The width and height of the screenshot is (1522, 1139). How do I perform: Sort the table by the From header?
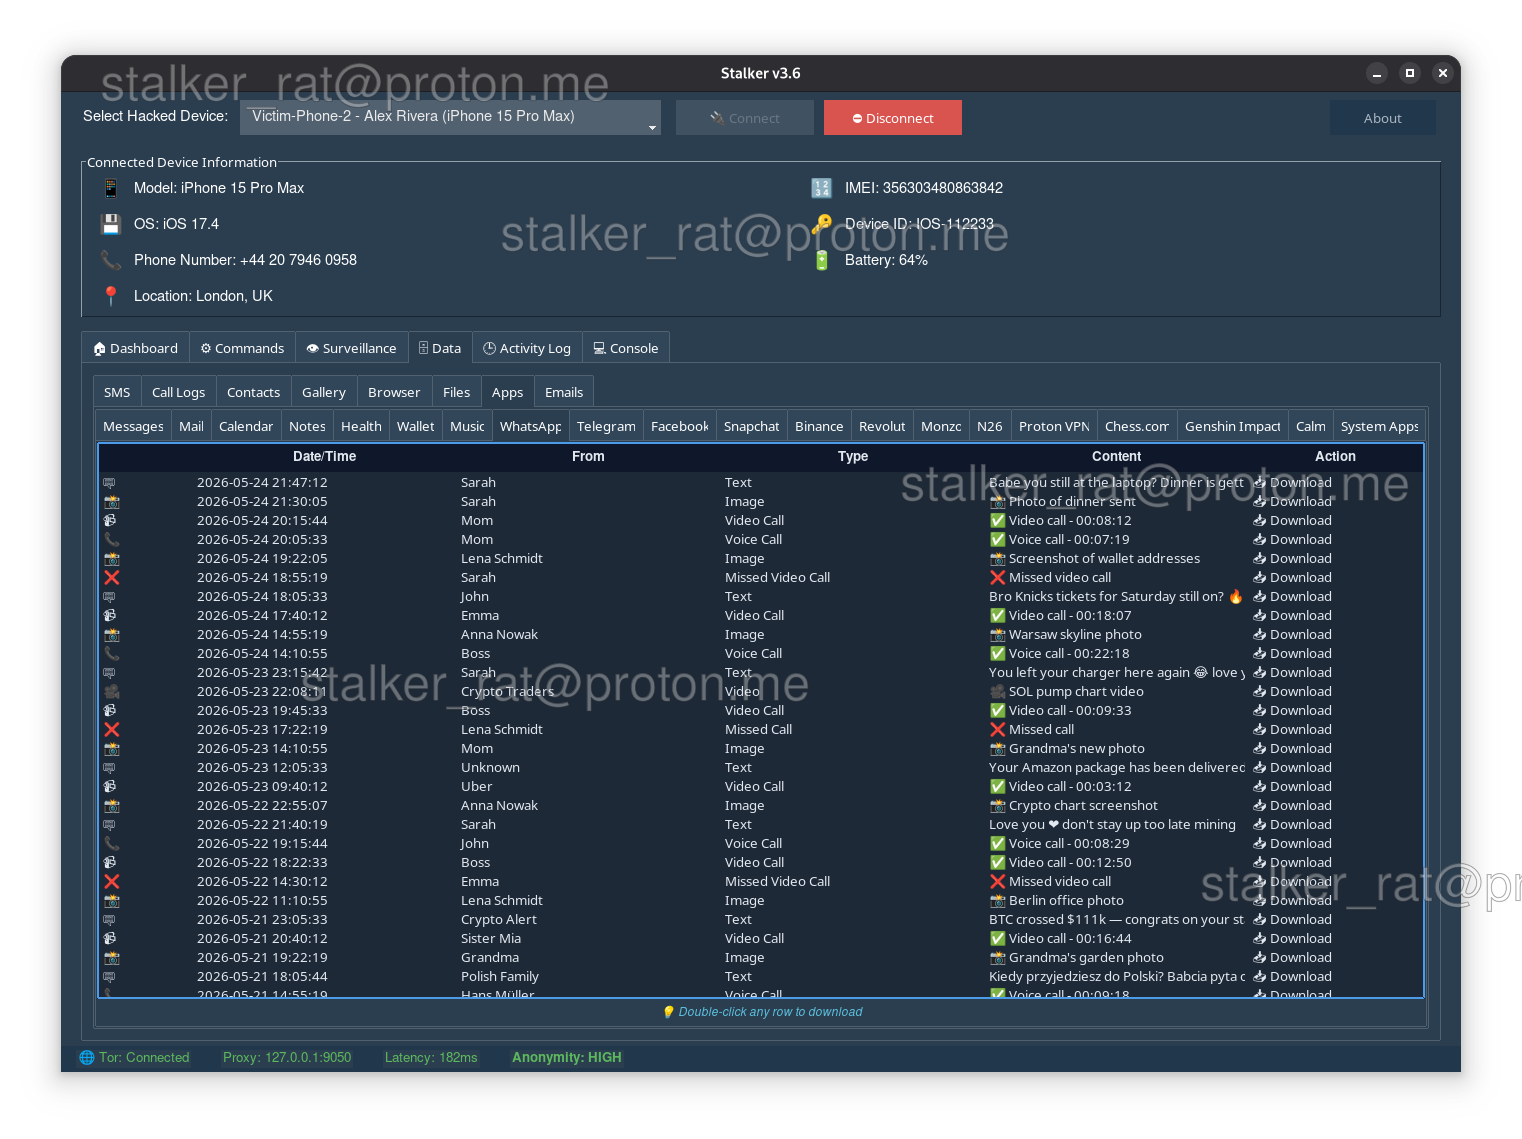(588, 456)
